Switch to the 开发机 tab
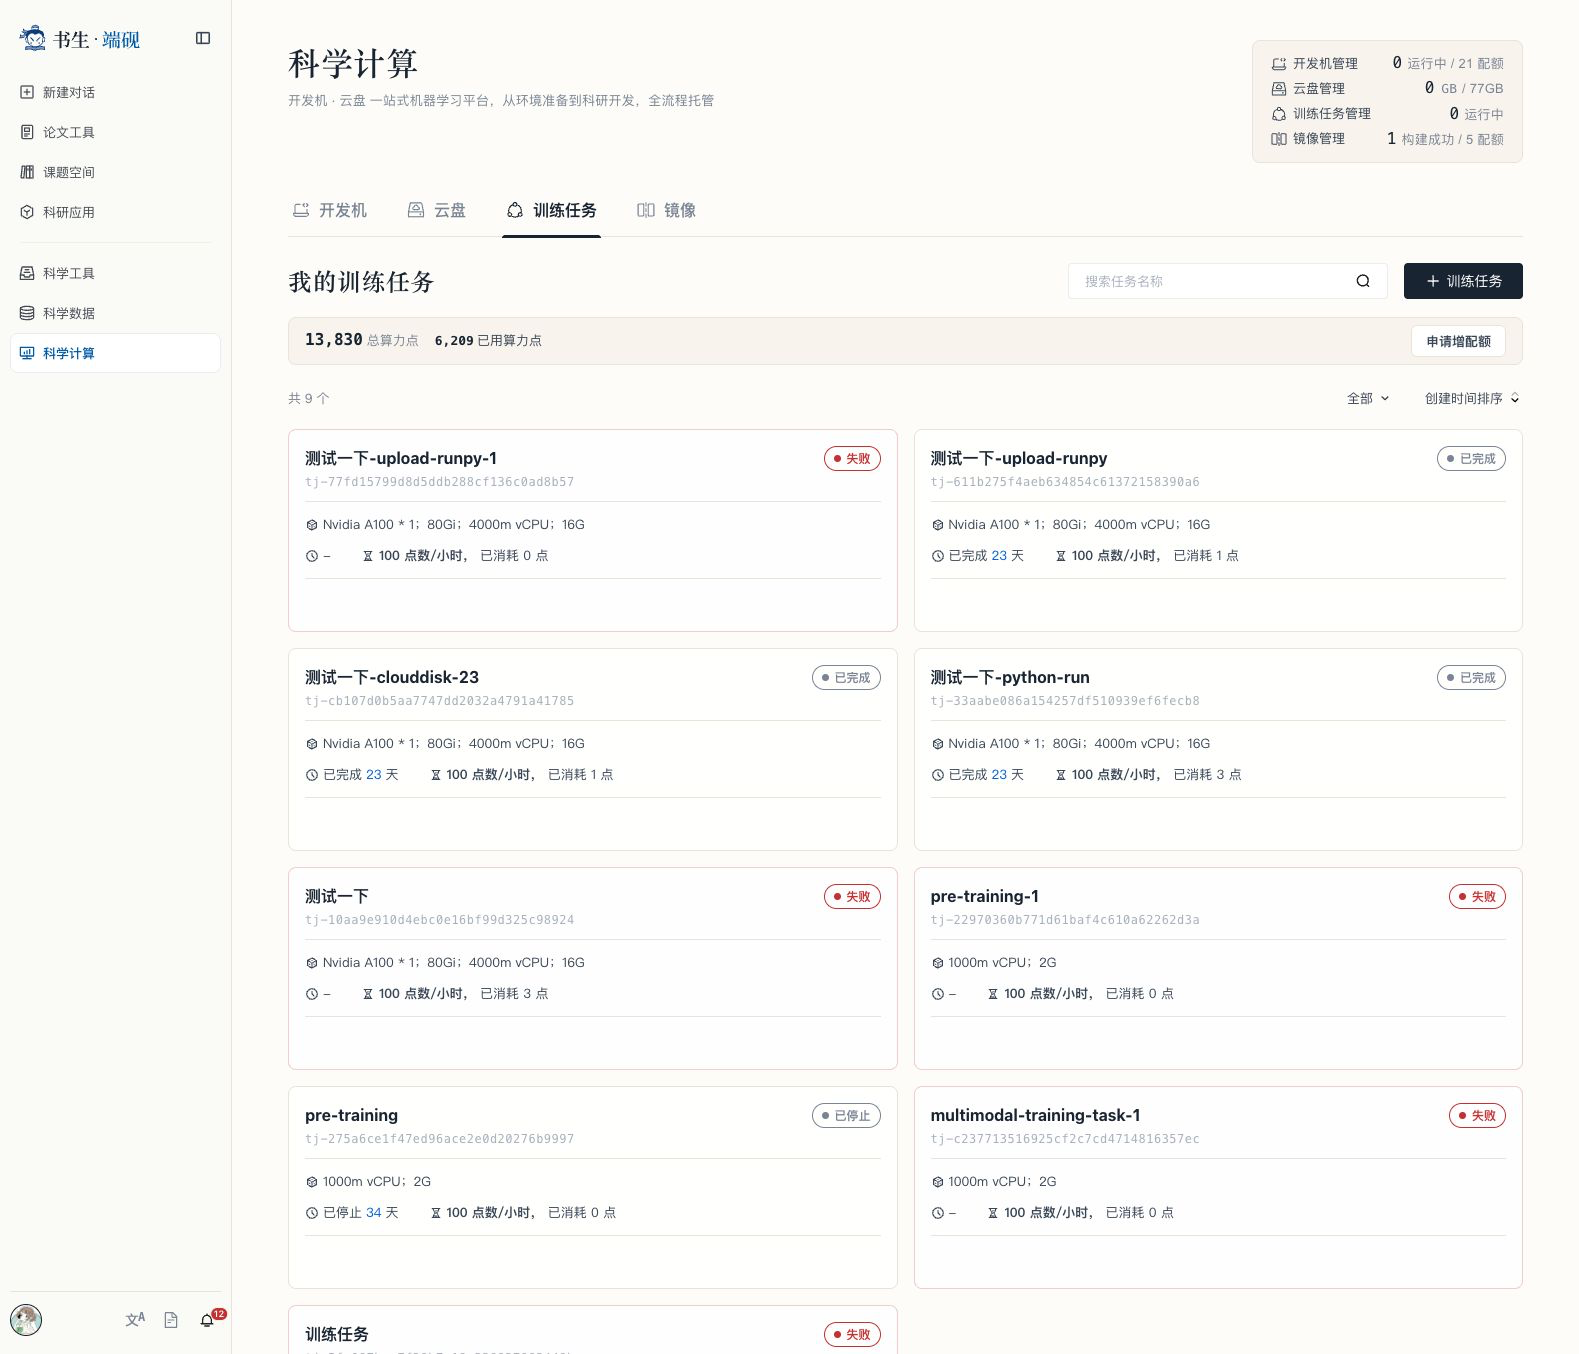 [x=329, y=210]
